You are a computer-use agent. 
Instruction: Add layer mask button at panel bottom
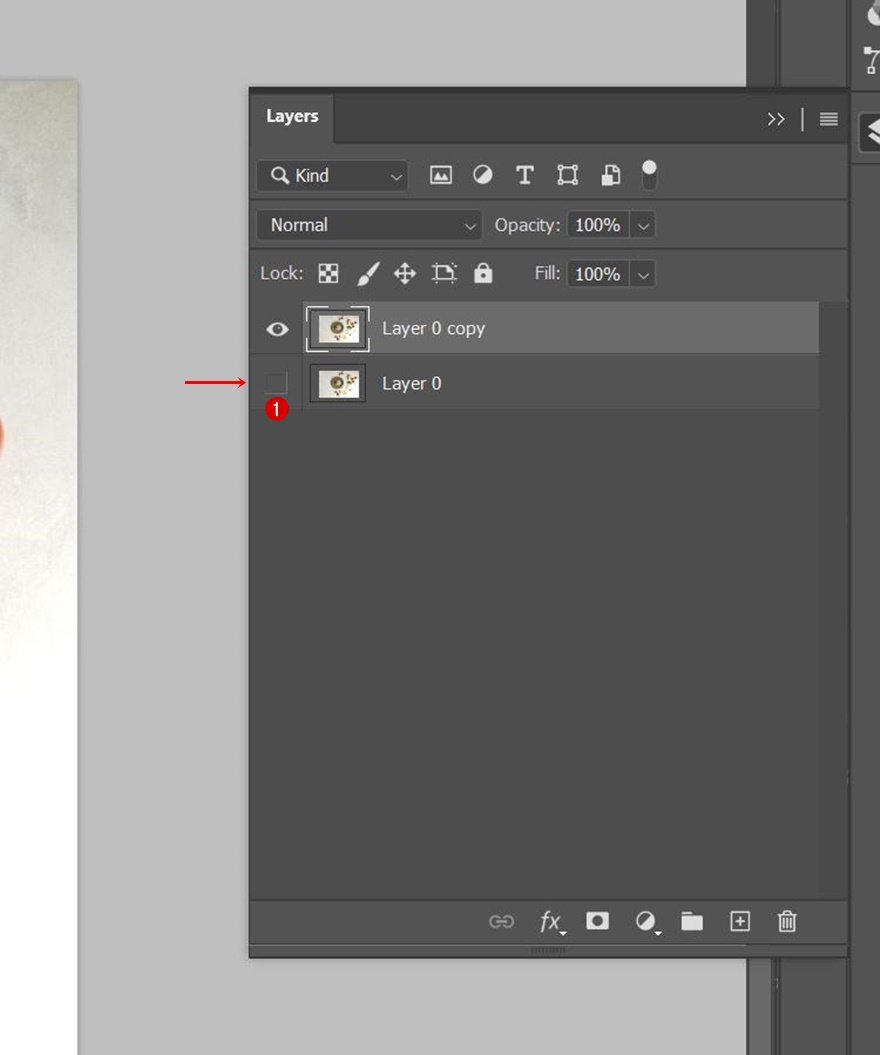(597, 921)
